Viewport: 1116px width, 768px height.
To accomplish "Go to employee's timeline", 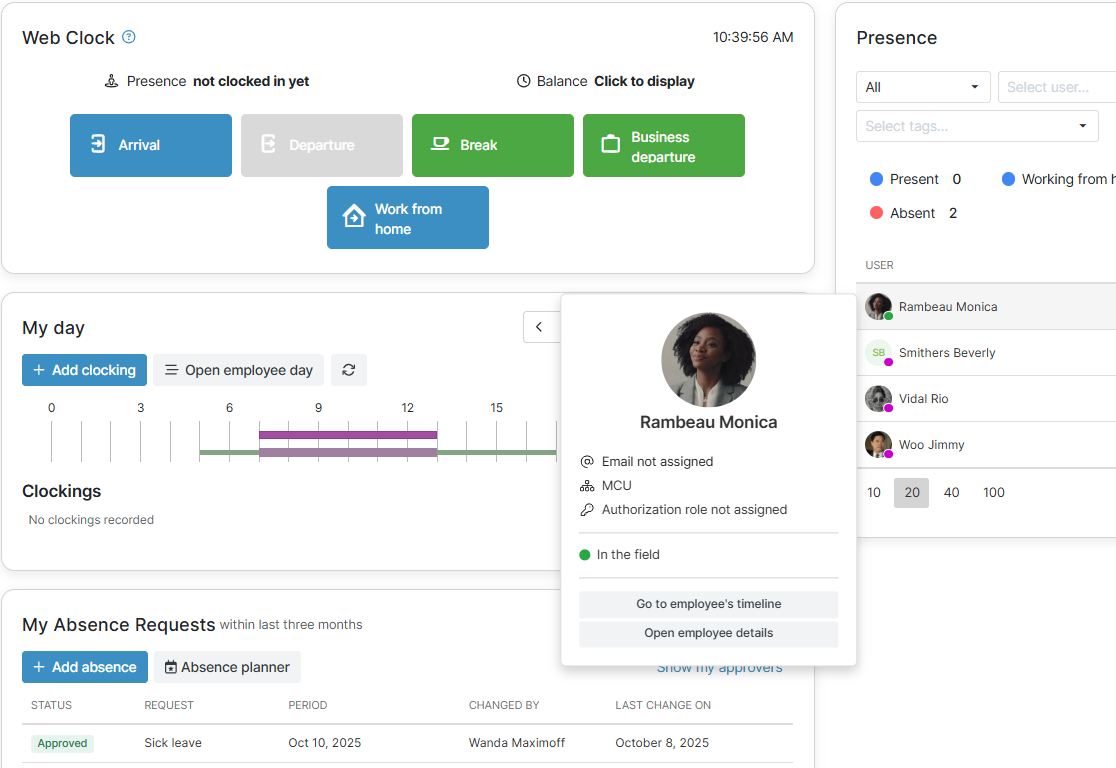I will (x=709, y=604).
